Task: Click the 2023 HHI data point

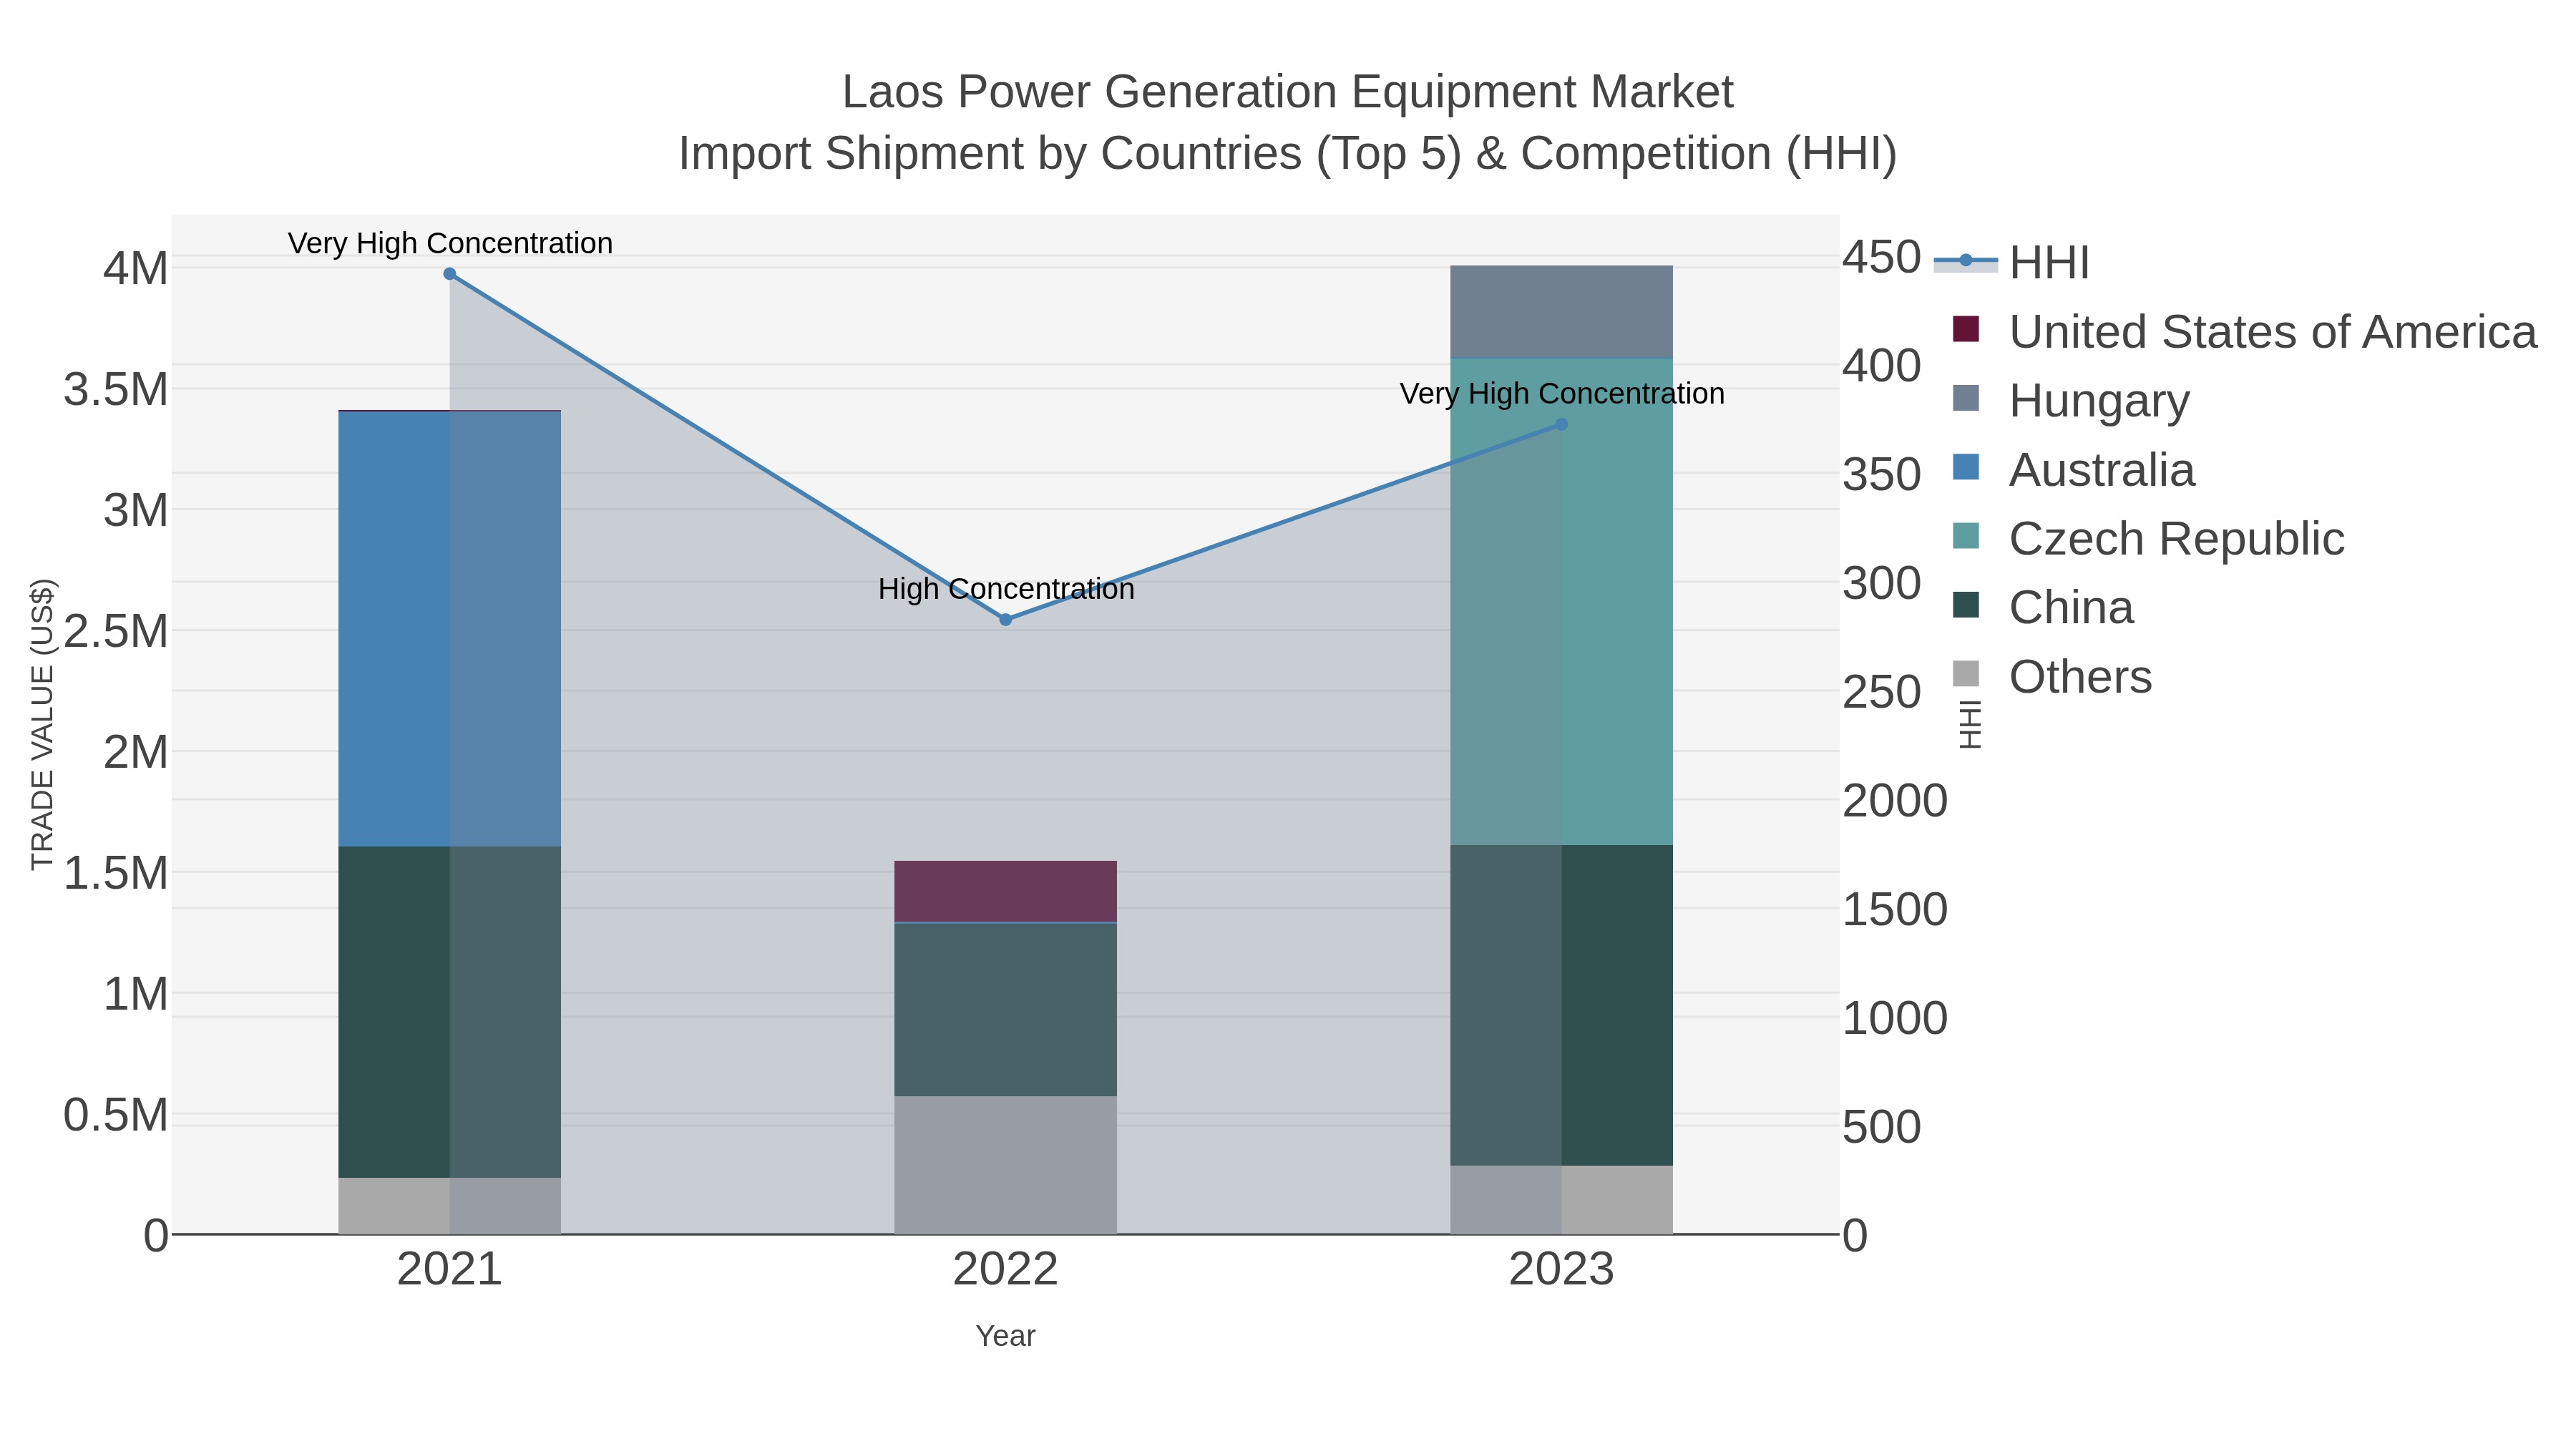Action: point(1562,425)
